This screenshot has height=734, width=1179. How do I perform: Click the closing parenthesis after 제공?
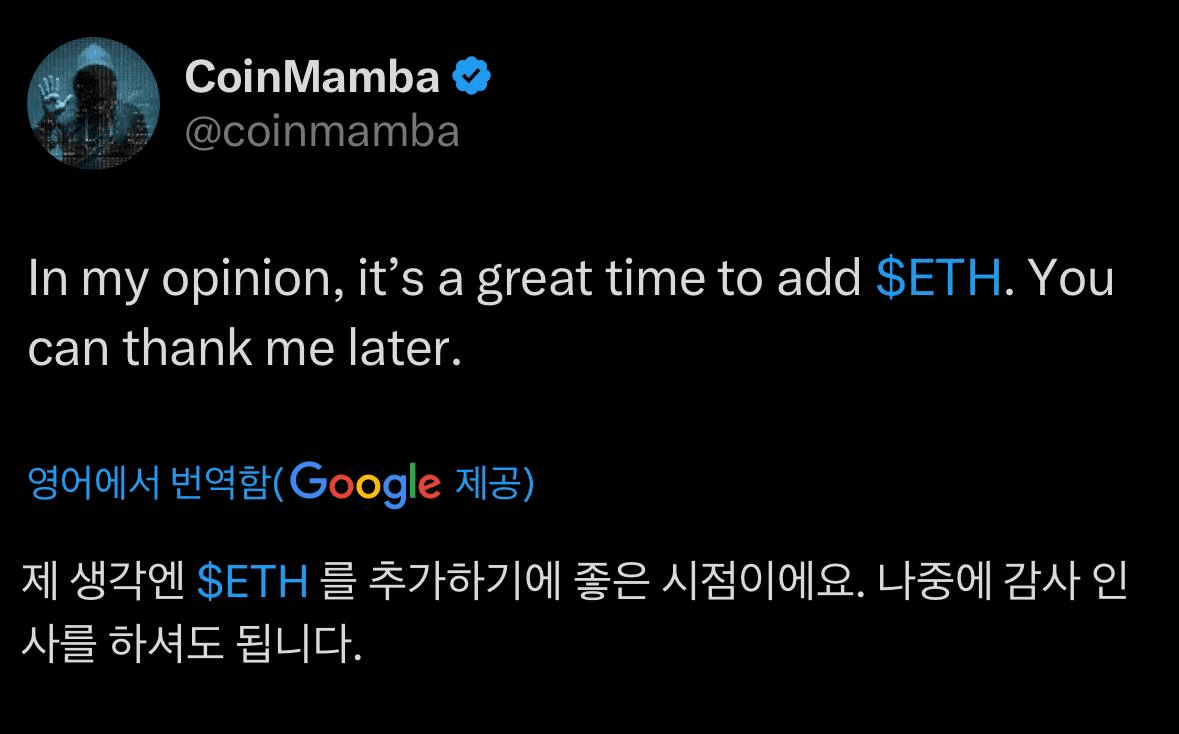coord(529,485)
